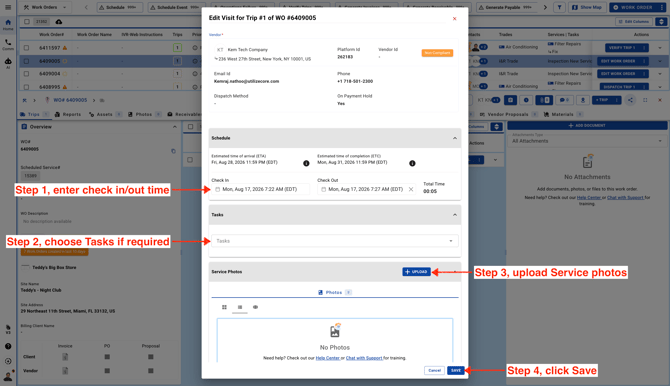Collapse the Tasks section

click(x=455, y=215)
